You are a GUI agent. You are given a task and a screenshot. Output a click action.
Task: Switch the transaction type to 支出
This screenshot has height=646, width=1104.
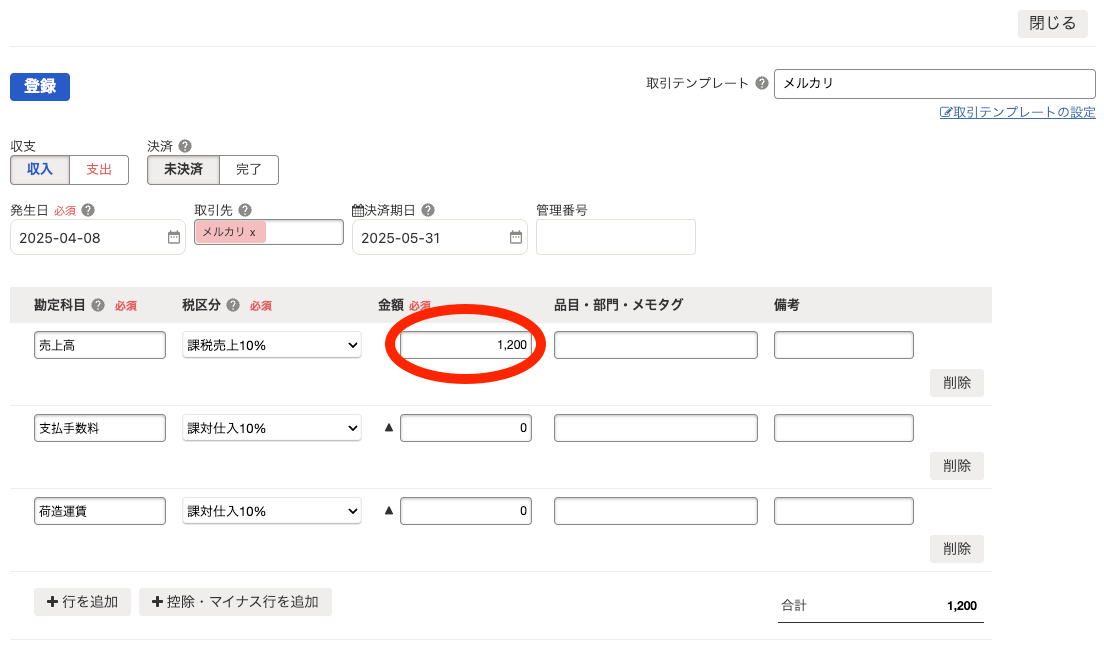pyautogui.click(x=98, y=169)
